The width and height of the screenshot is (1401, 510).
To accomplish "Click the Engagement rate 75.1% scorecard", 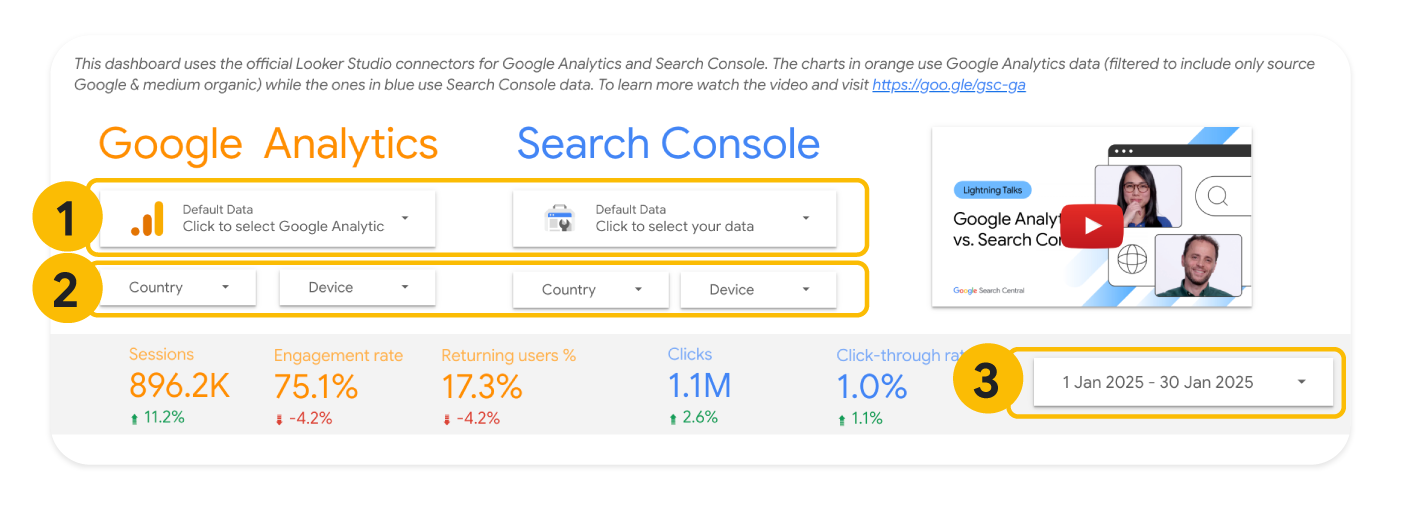I will pyautogui.click(x=316, y=386).
